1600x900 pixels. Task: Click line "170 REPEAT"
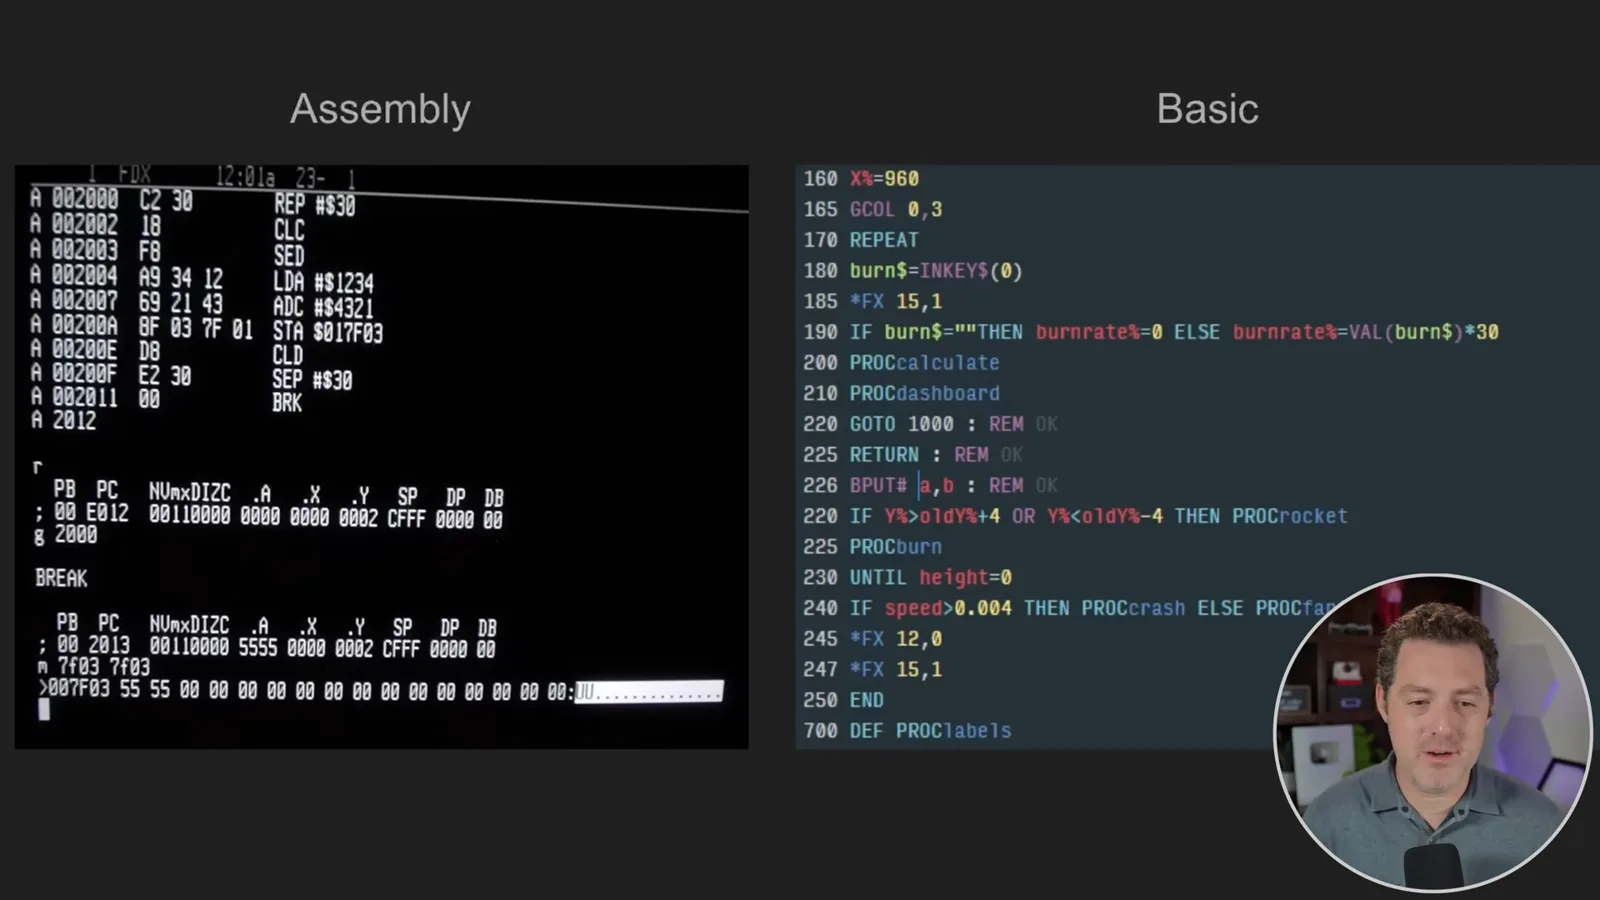861,240
